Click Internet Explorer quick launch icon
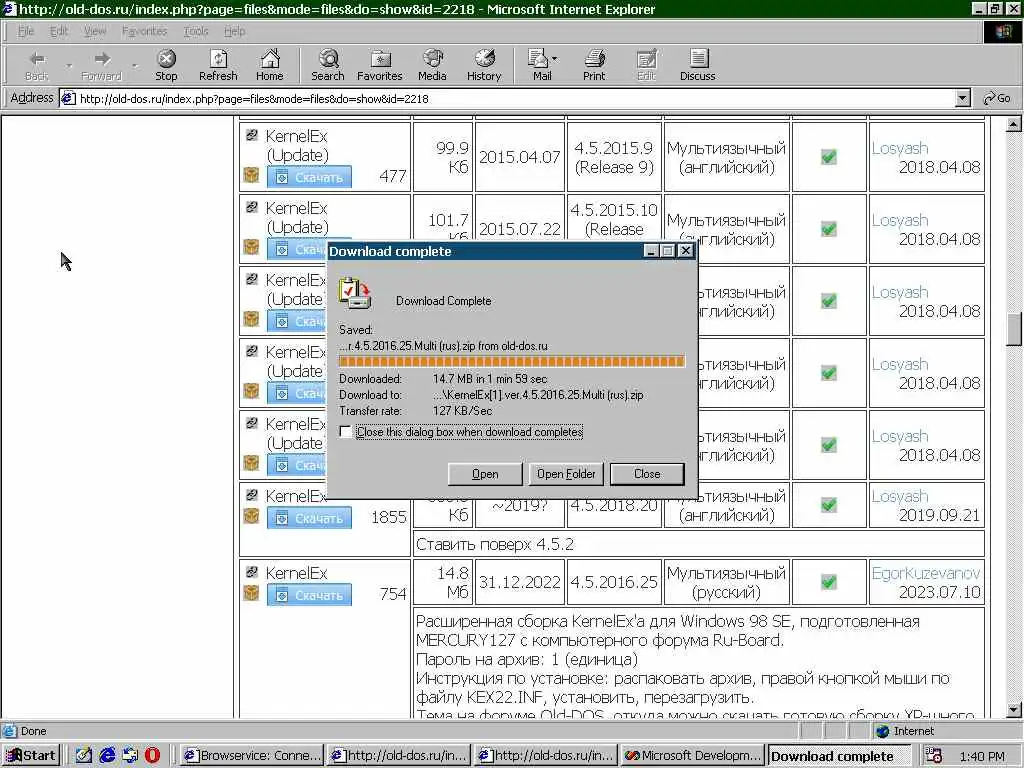The image size is (1024, 768). (x=106, y=756)
